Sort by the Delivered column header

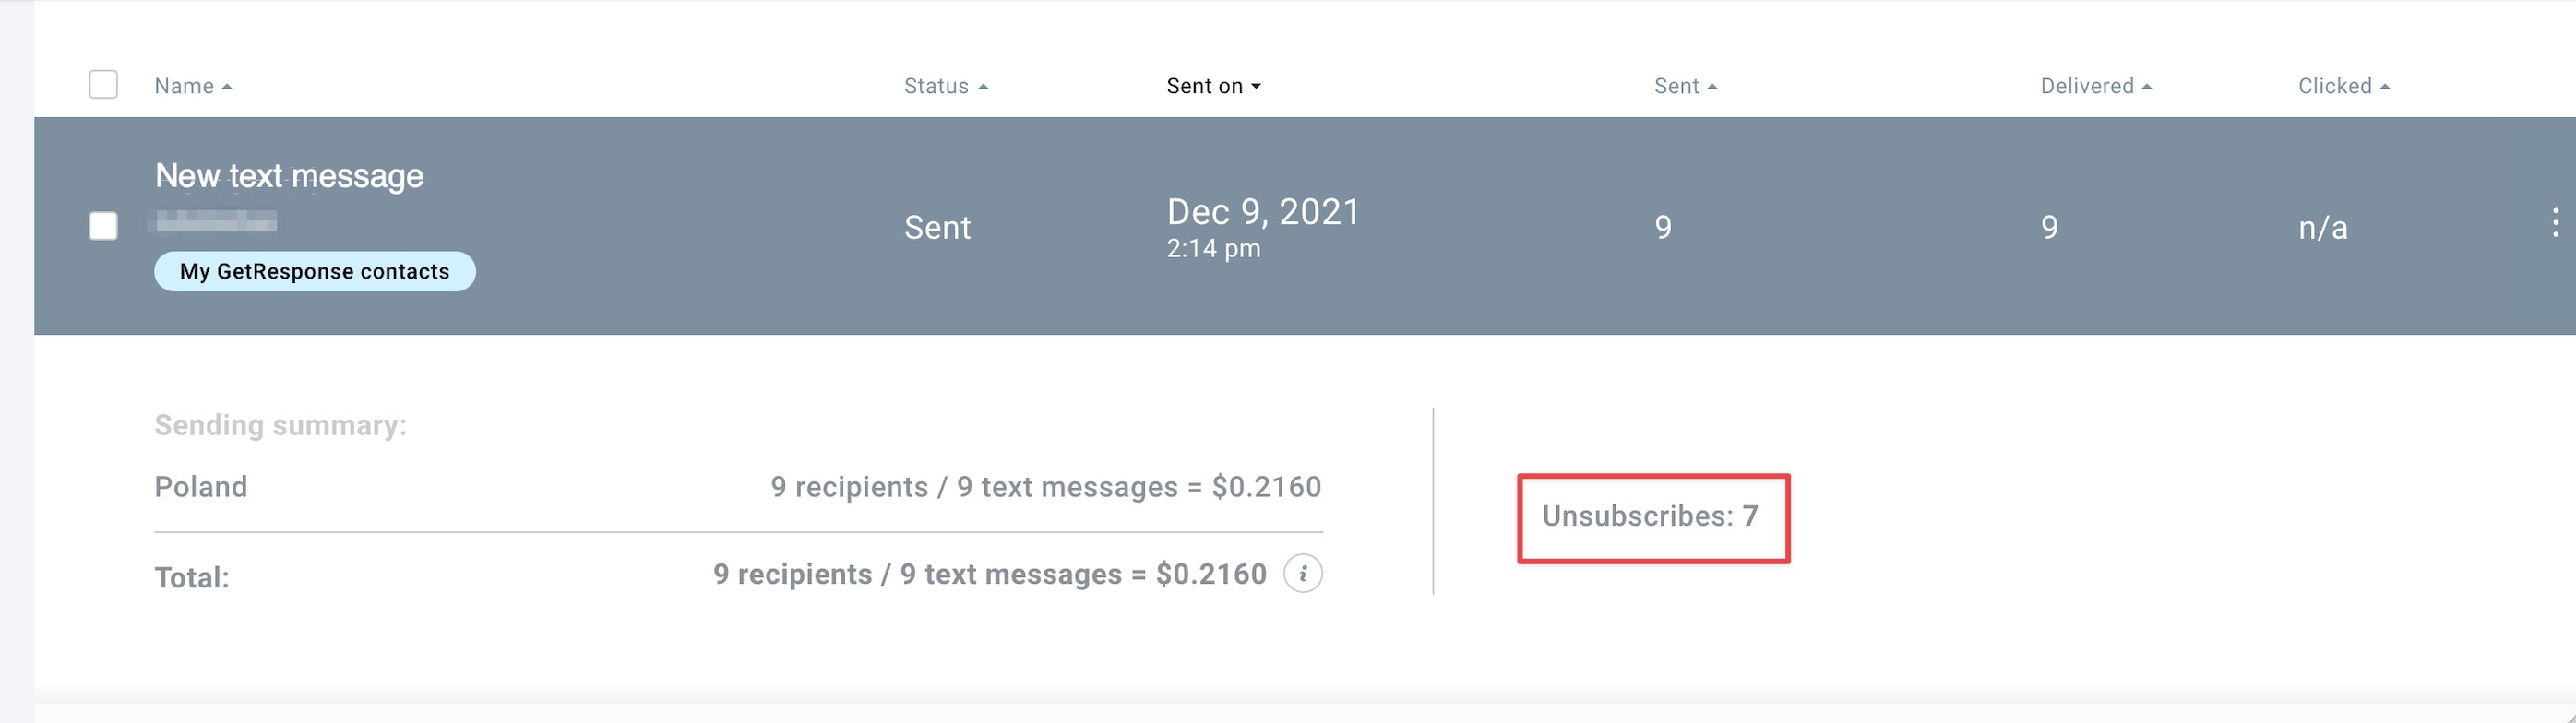tap(2087, 86)
